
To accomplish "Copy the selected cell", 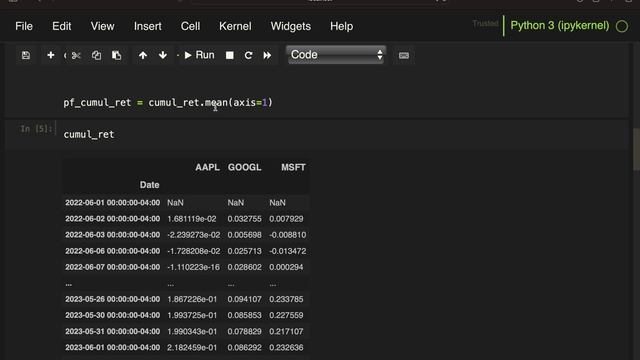I will [x=96, y=55].
